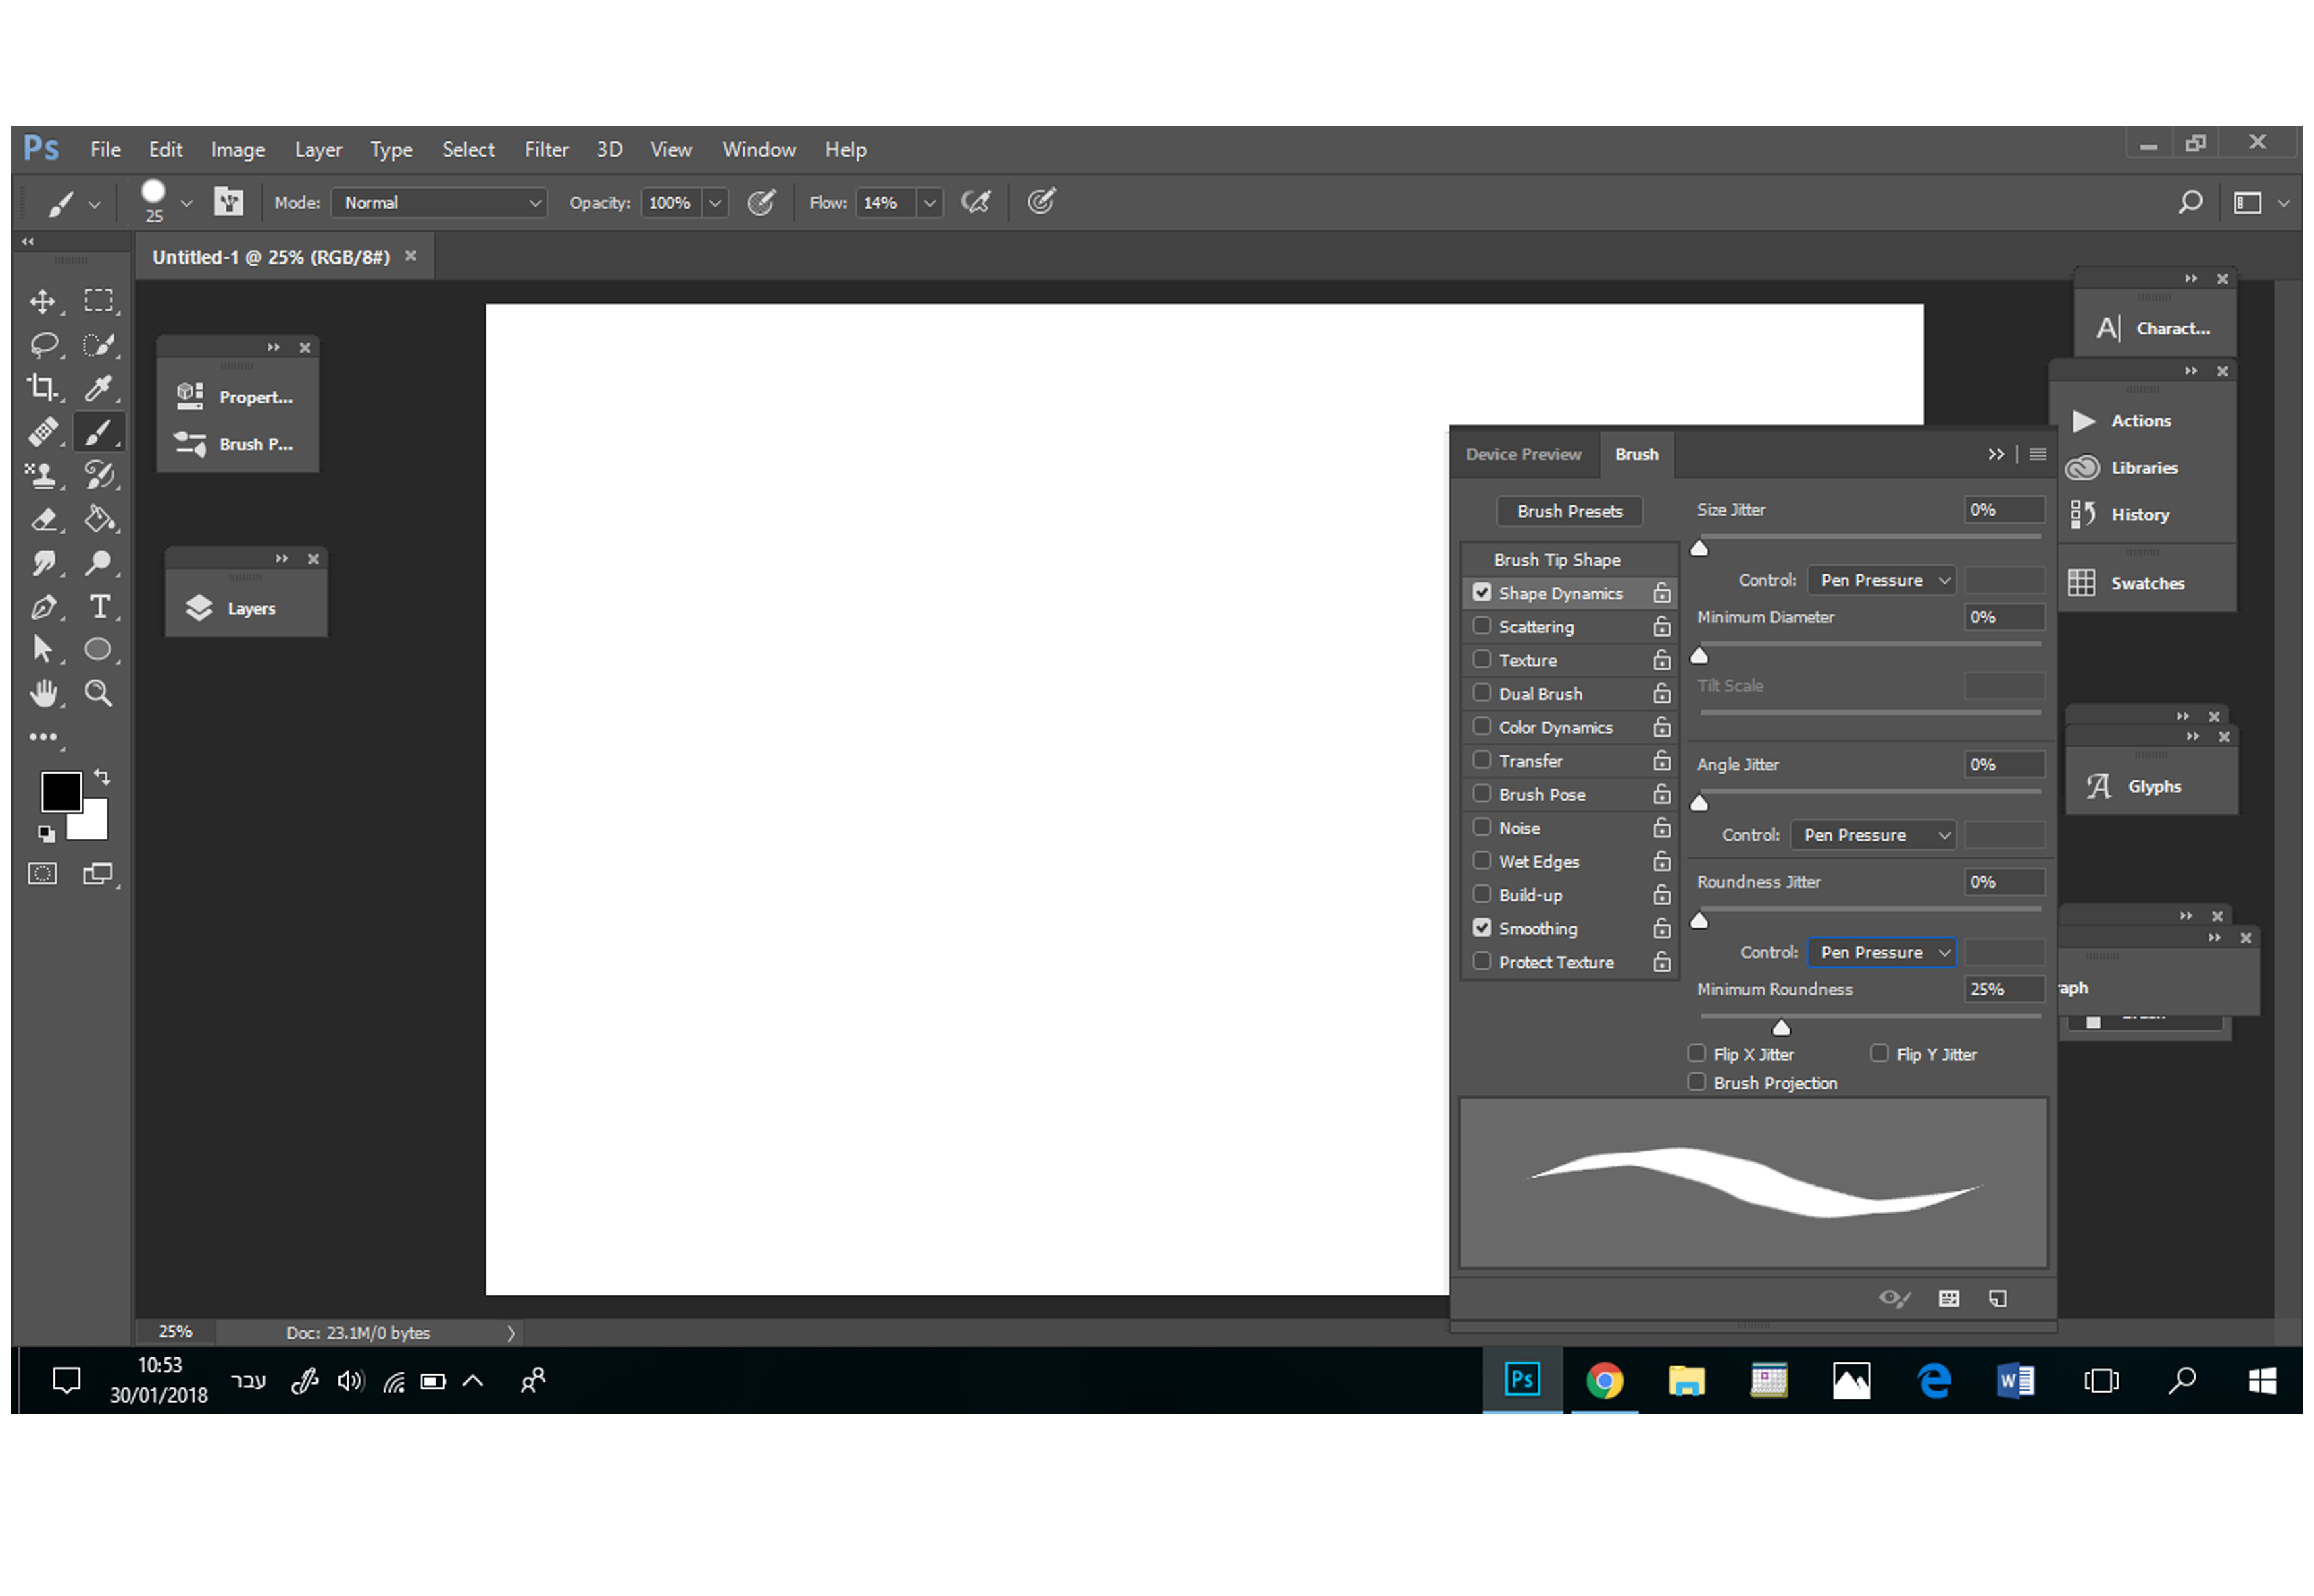Image resolution: width=2314 pixels, height=1596 pixels.
Task: Open the History panel icon
Action: pyautogui.click(x=2081, y=515)
